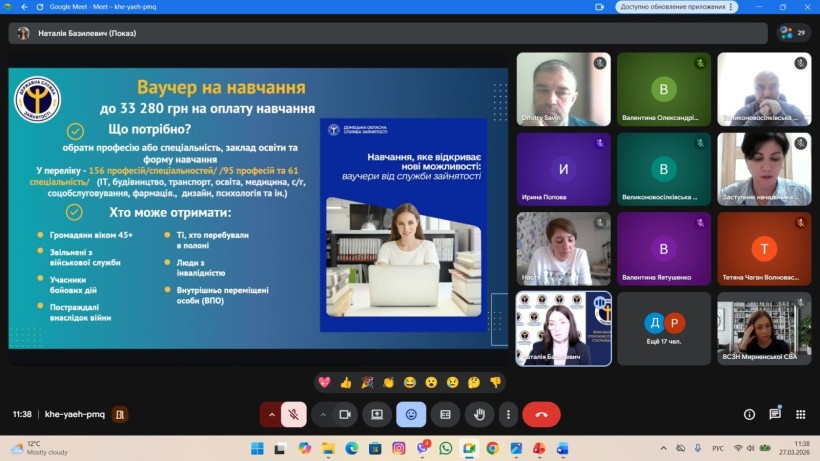Leave the call with the red button

point(541,414)
